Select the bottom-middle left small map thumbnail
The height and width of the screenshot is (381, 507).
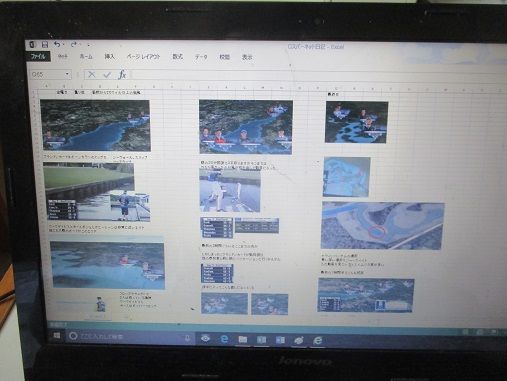point(224,304)
